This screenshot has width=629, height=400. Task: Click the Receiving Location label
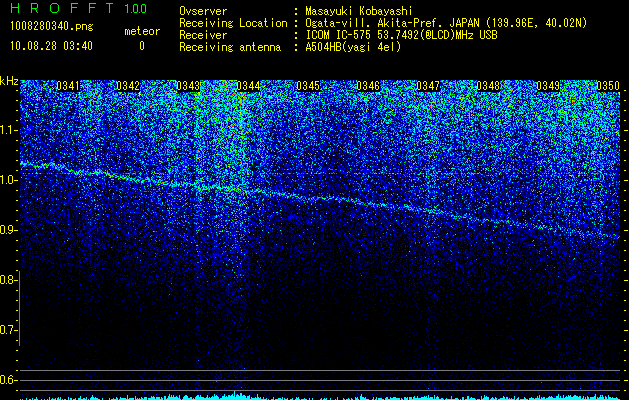pos(233,24)
